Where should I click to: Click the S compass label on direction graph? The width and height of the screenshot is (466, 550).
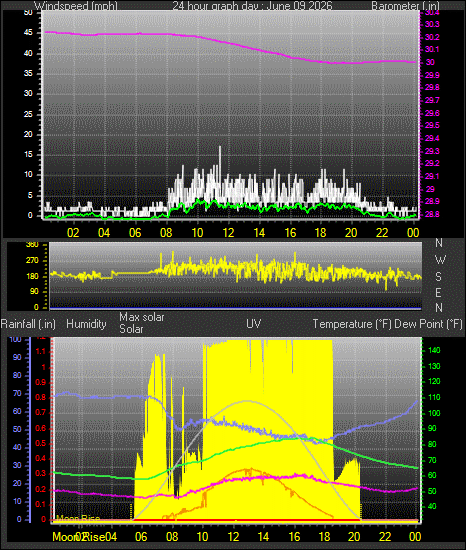pyautogui.click(x=438, y=277)
